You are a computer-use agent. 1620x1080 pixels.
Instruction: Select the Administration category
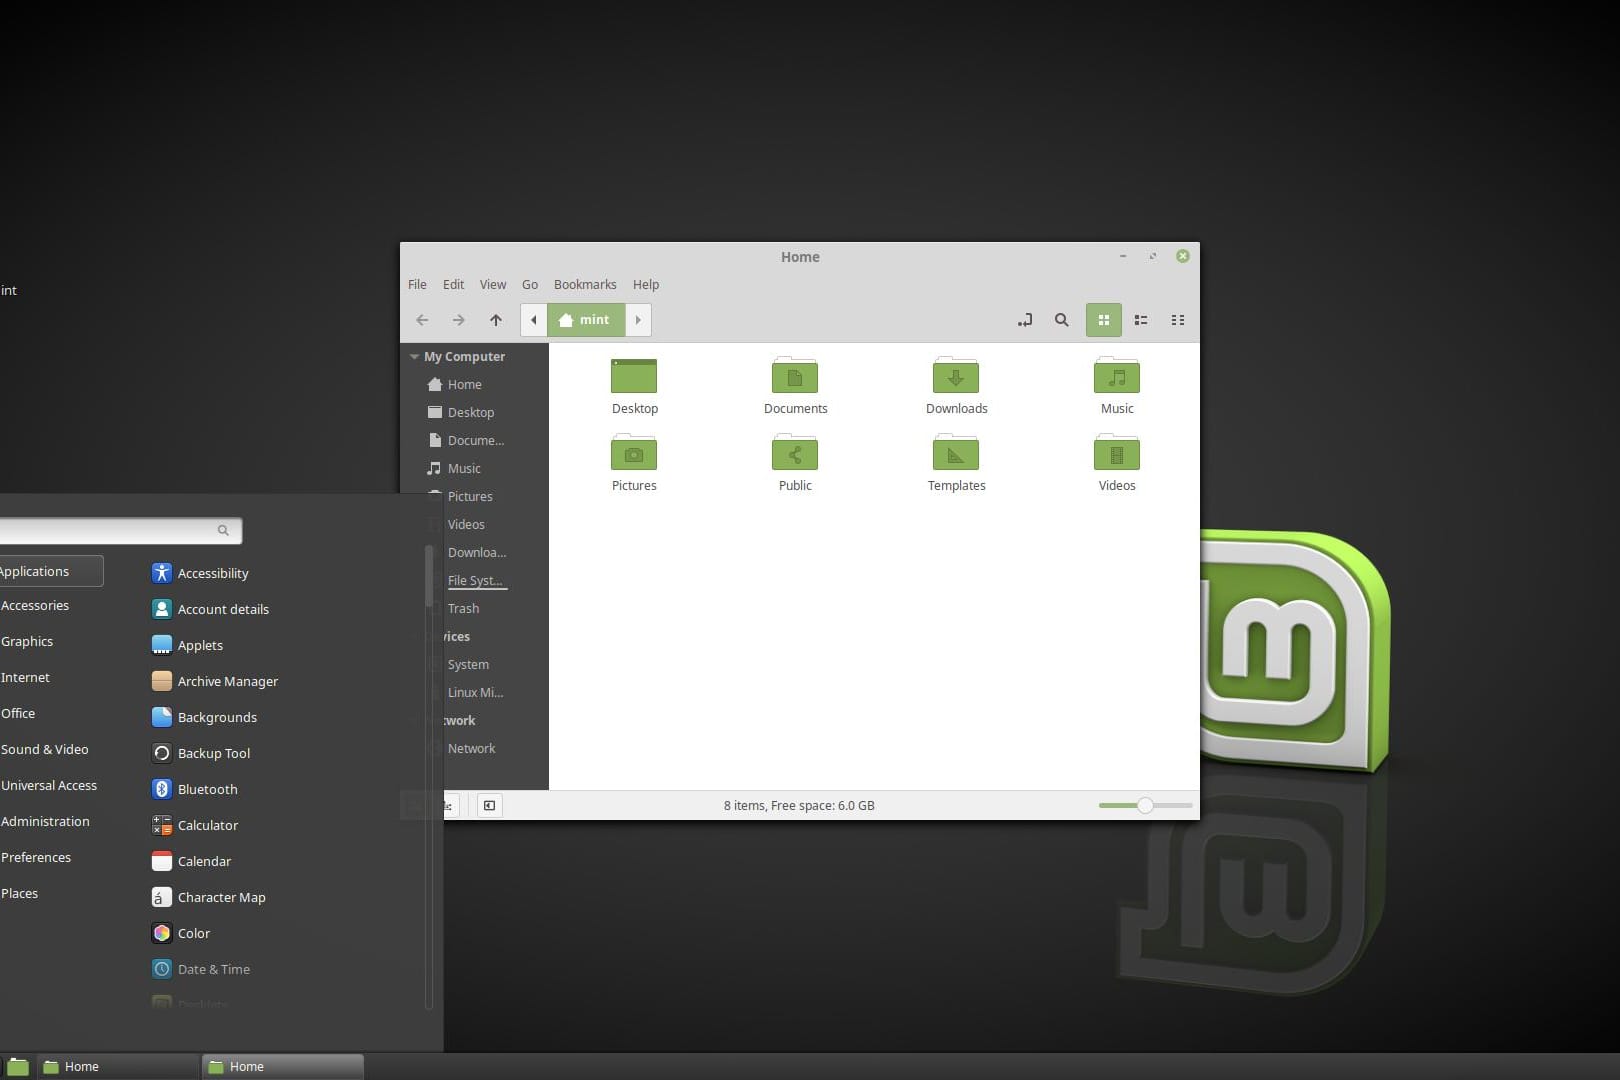(x=45, y=822)
